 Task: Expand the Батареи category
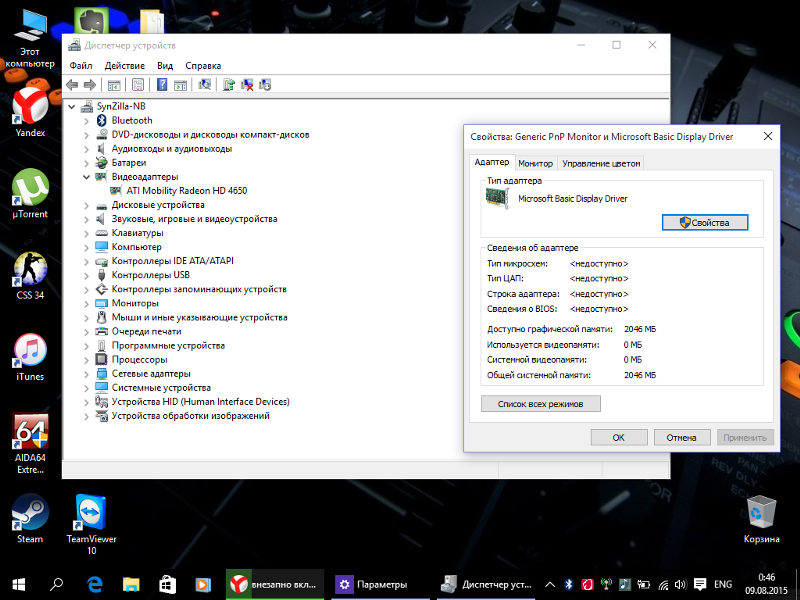(x=86, y=163)
